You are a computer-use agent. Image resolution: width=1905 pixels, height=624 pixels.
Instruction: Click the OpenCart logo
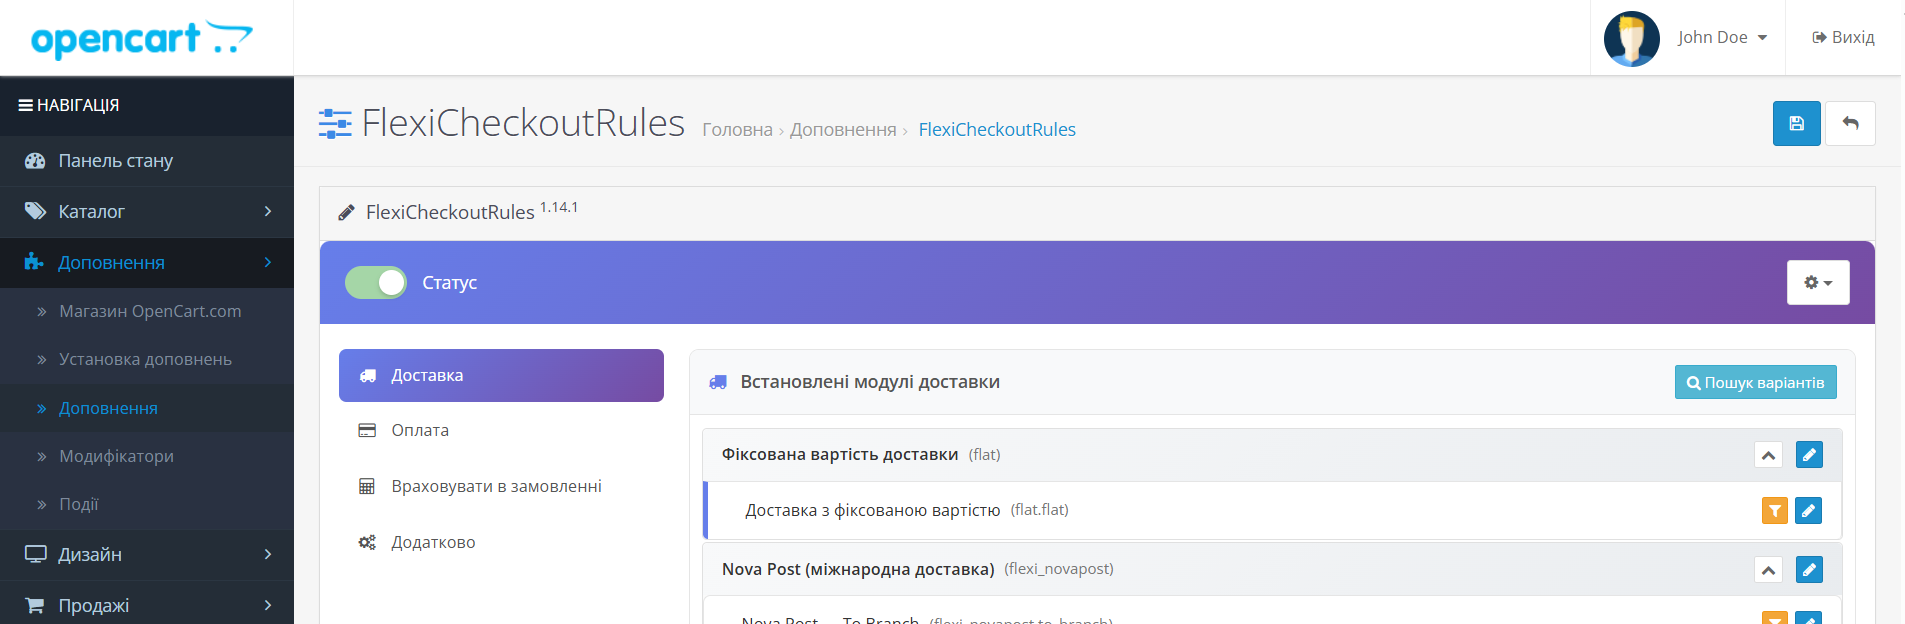[x=141, y=39]
